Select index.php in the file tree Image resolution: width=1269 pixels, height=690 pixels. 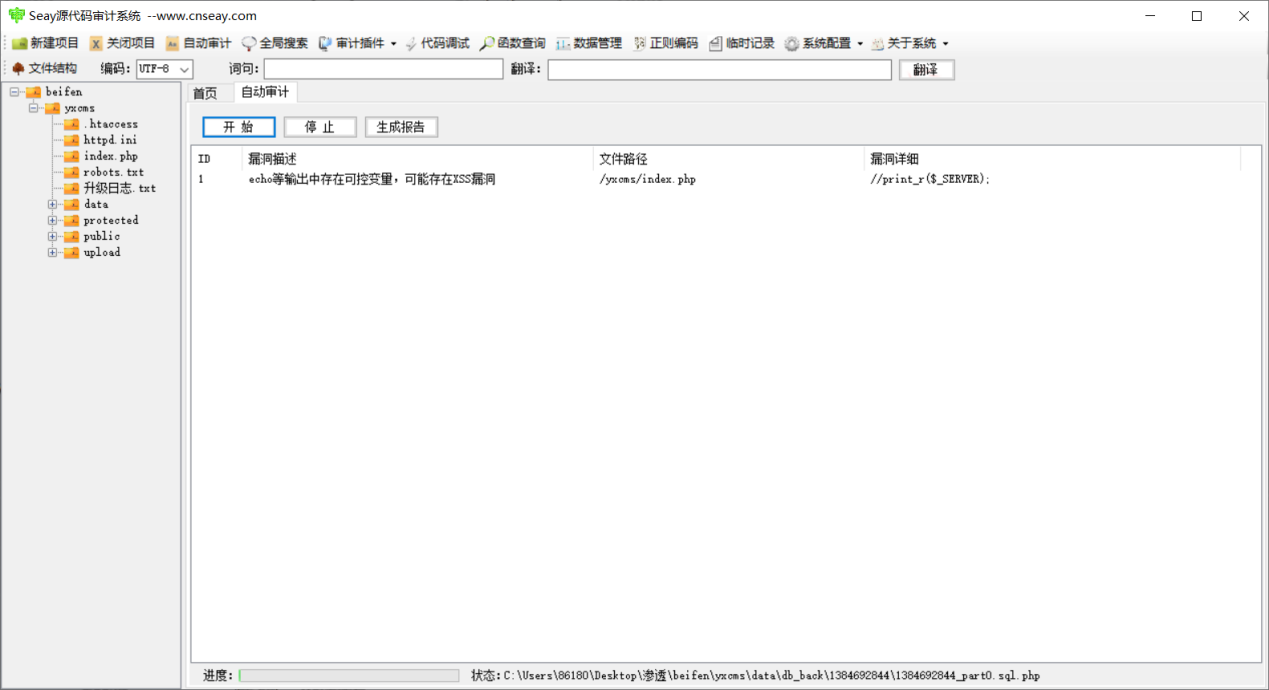point(110,156)
